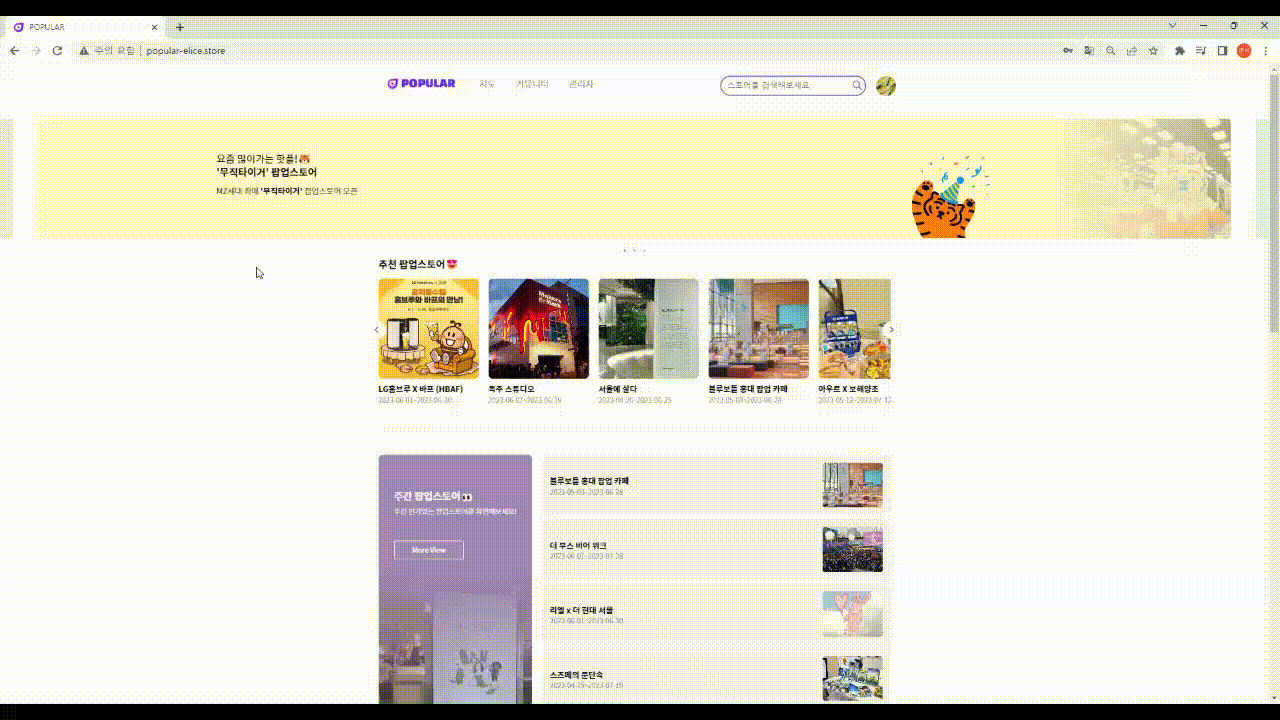Open the 커뮤니티 menu item
Image resolution: width=1280 pixels, height=720 pixels.
(x=532, y=84)
